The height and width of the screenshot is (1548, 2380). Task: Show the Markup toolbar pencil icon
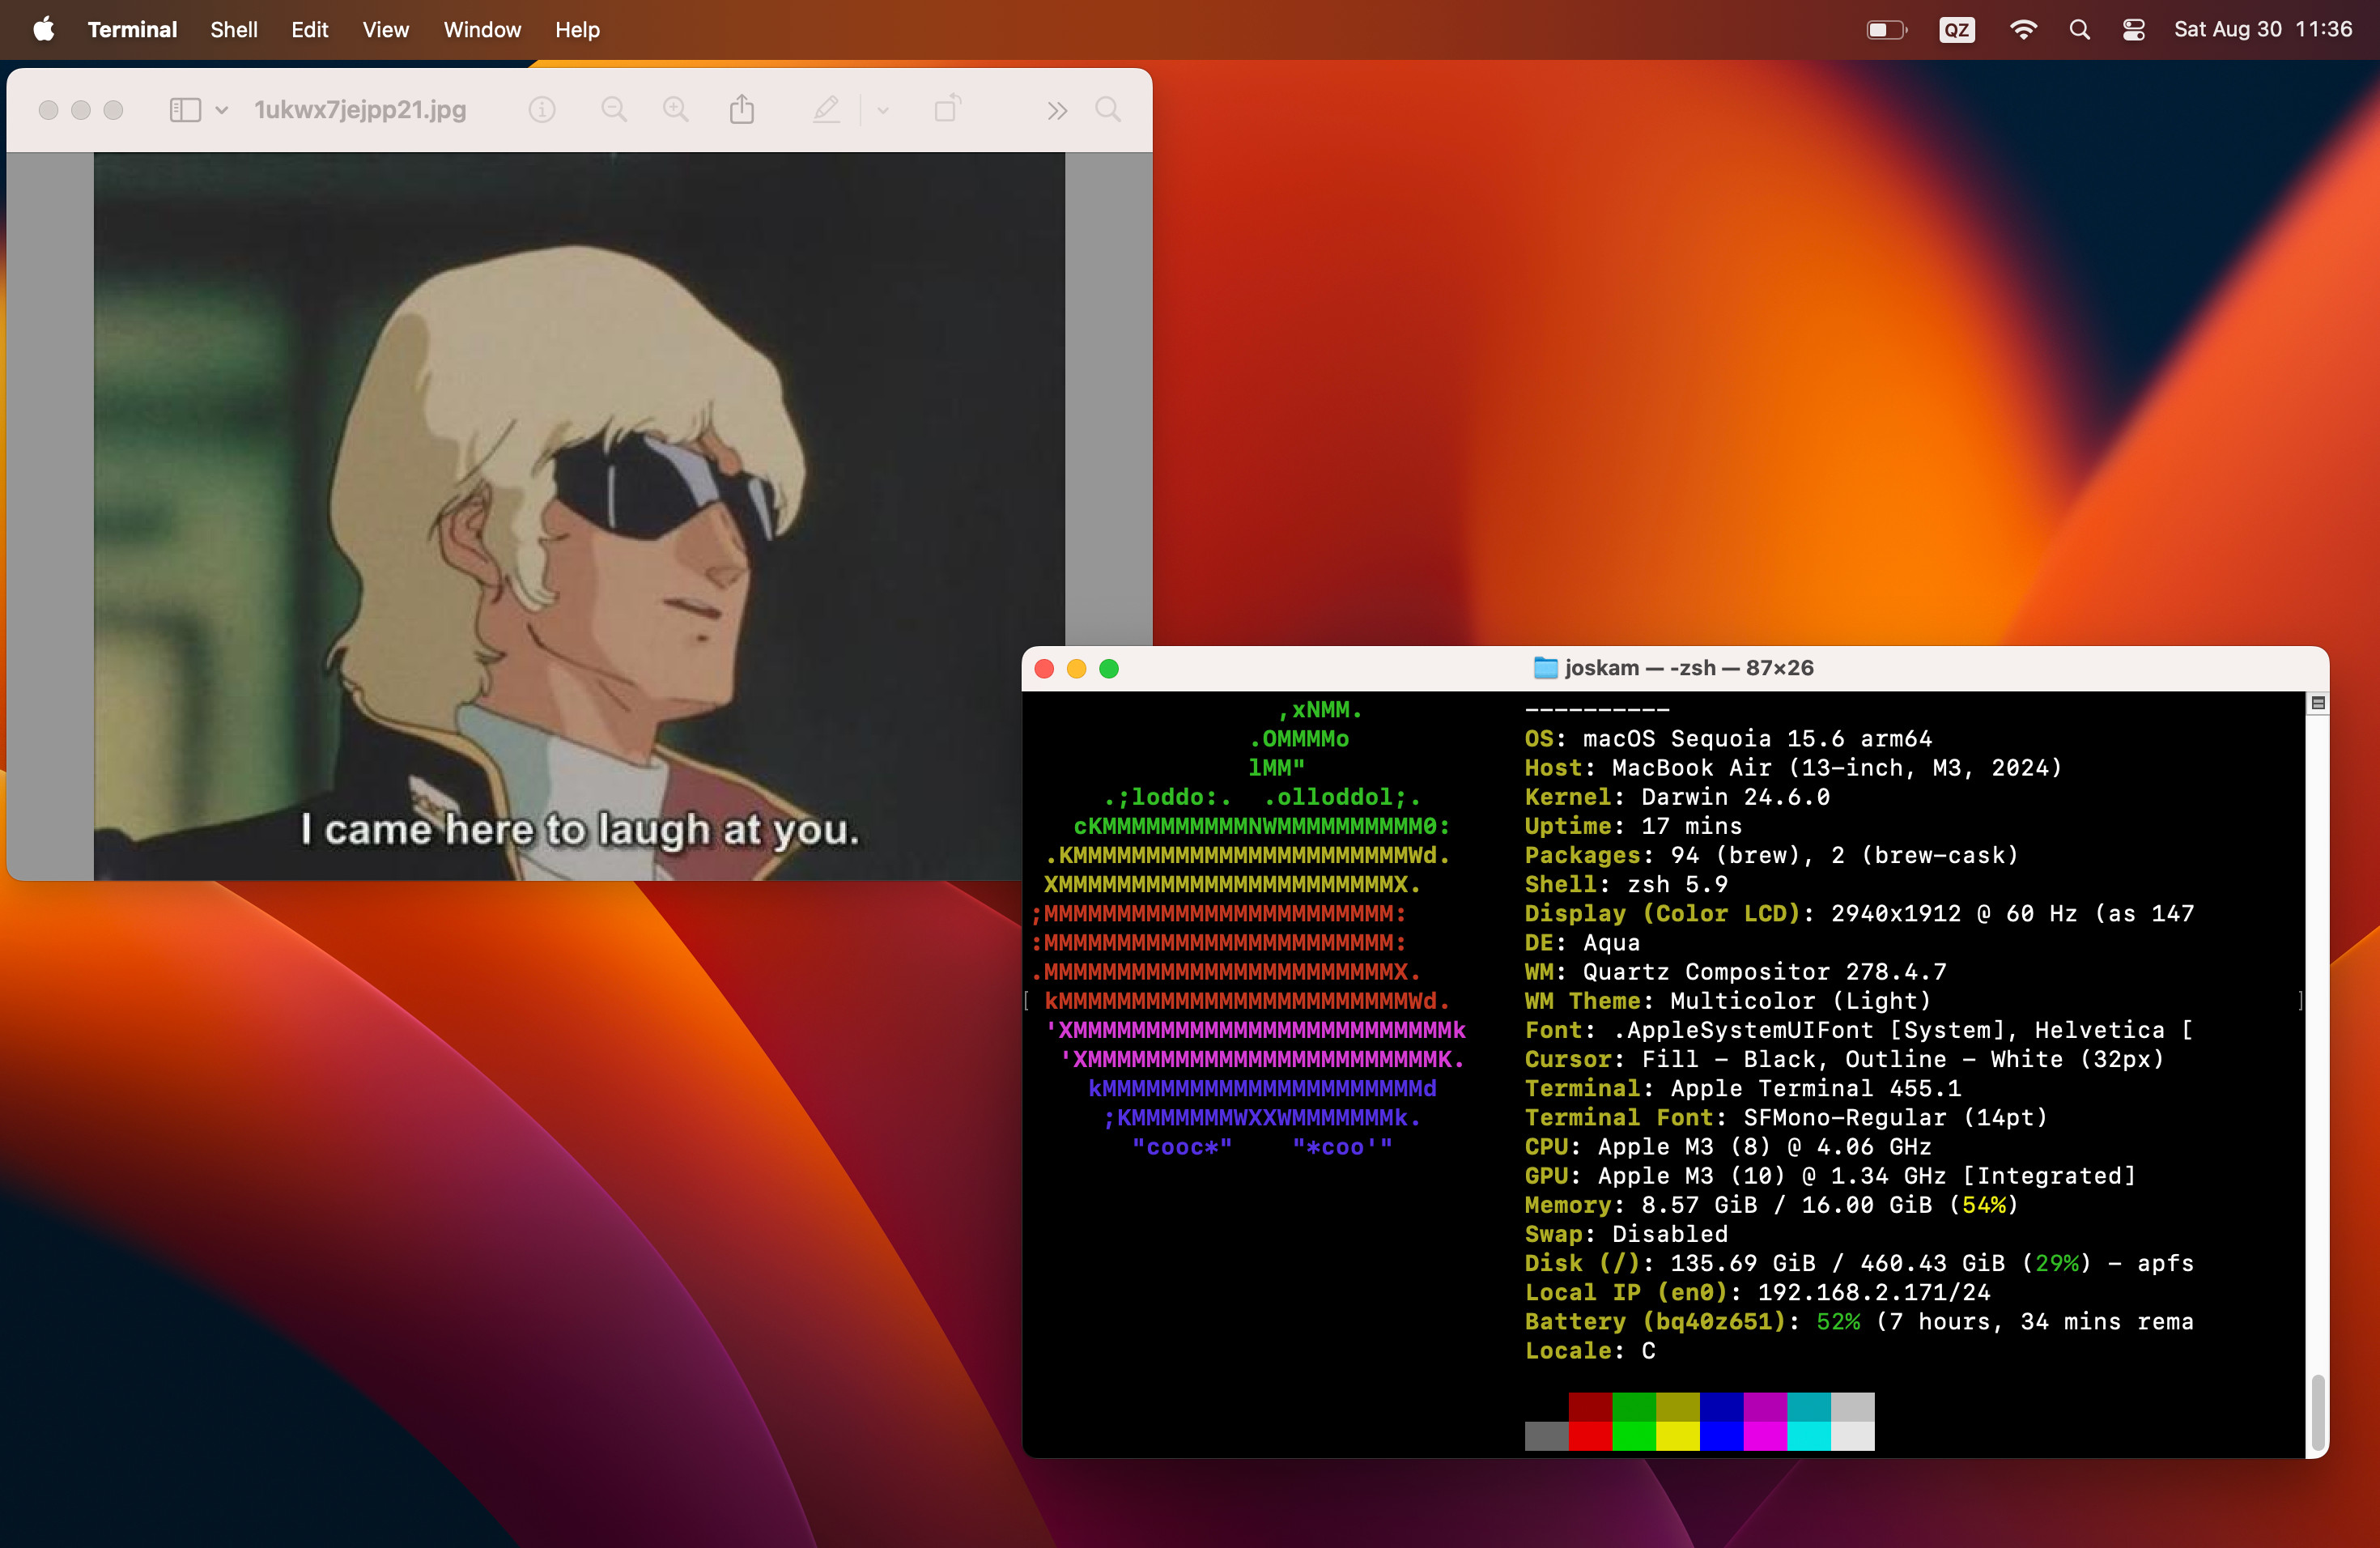tap(826, 109)
